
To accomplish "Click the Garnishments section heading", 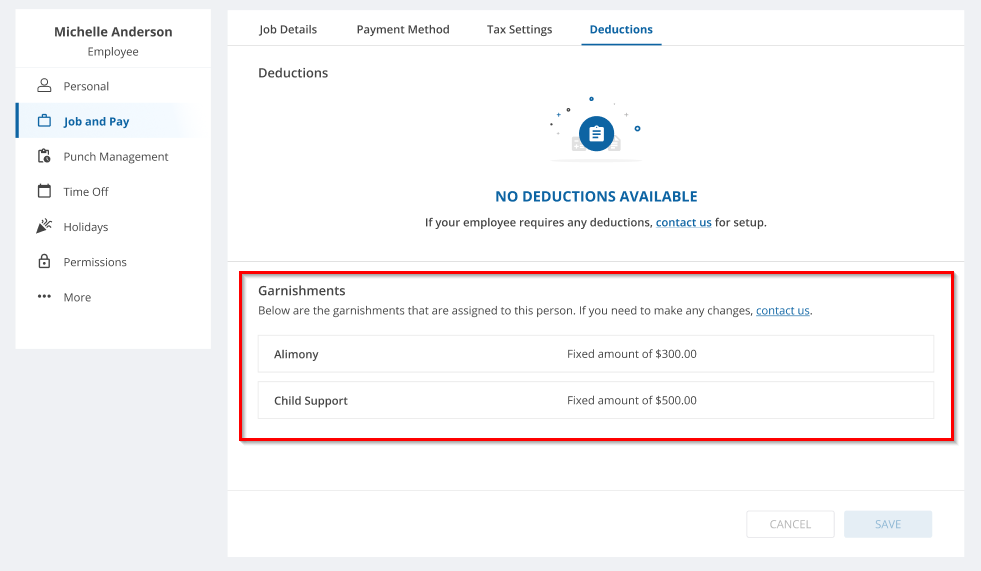I will [302, 290].
